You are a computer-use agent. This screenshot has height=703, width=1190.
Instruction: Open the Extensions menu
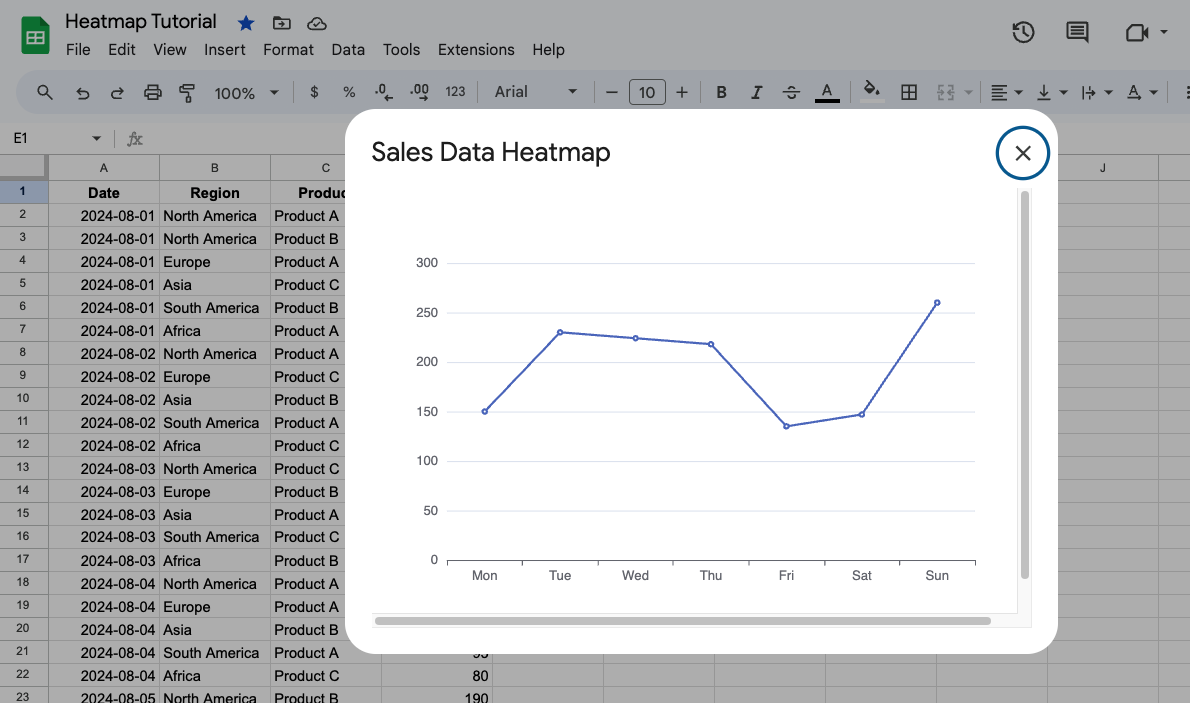[476, 49]
